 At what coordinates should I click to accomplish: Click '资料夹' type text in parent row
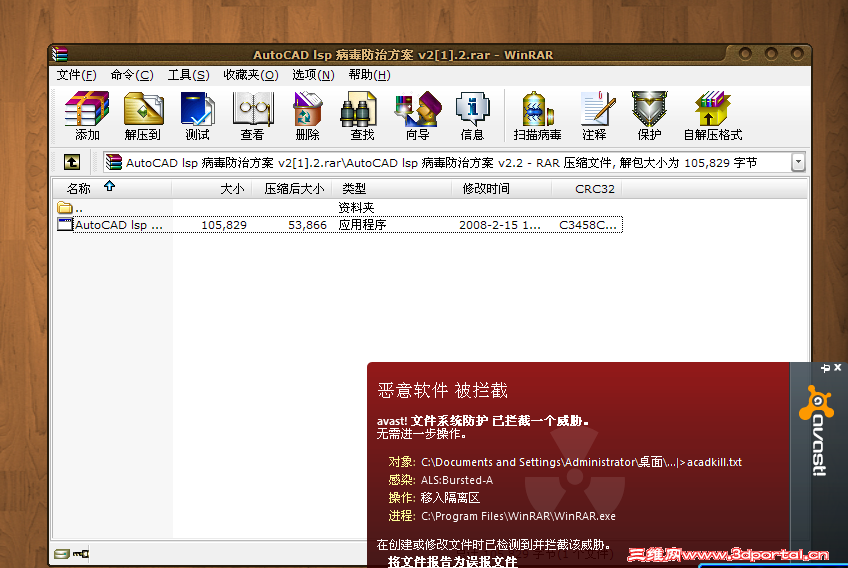coord(356,207)
